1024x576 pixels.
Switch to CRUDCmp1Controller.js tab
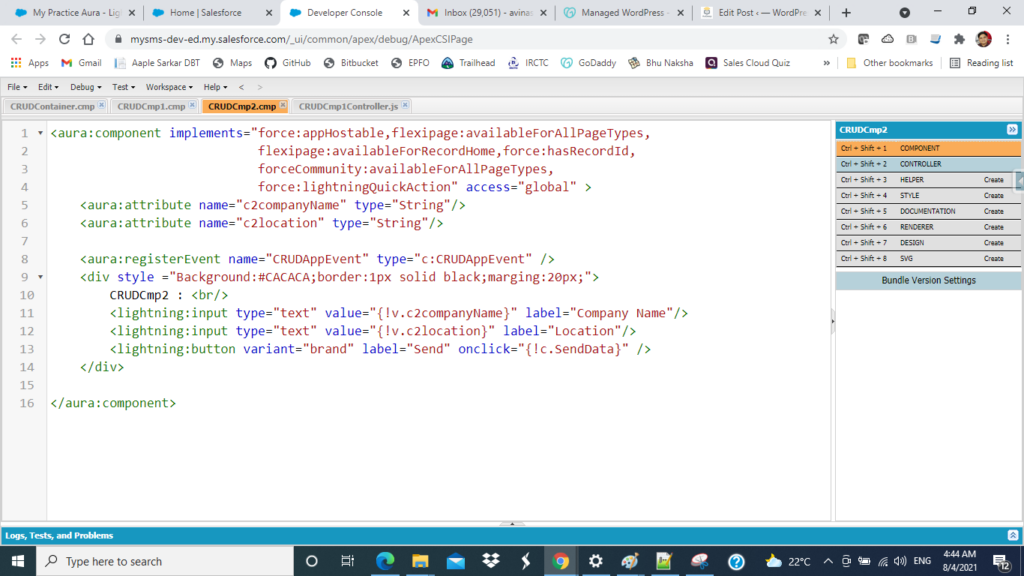click(x=348, y=106)
